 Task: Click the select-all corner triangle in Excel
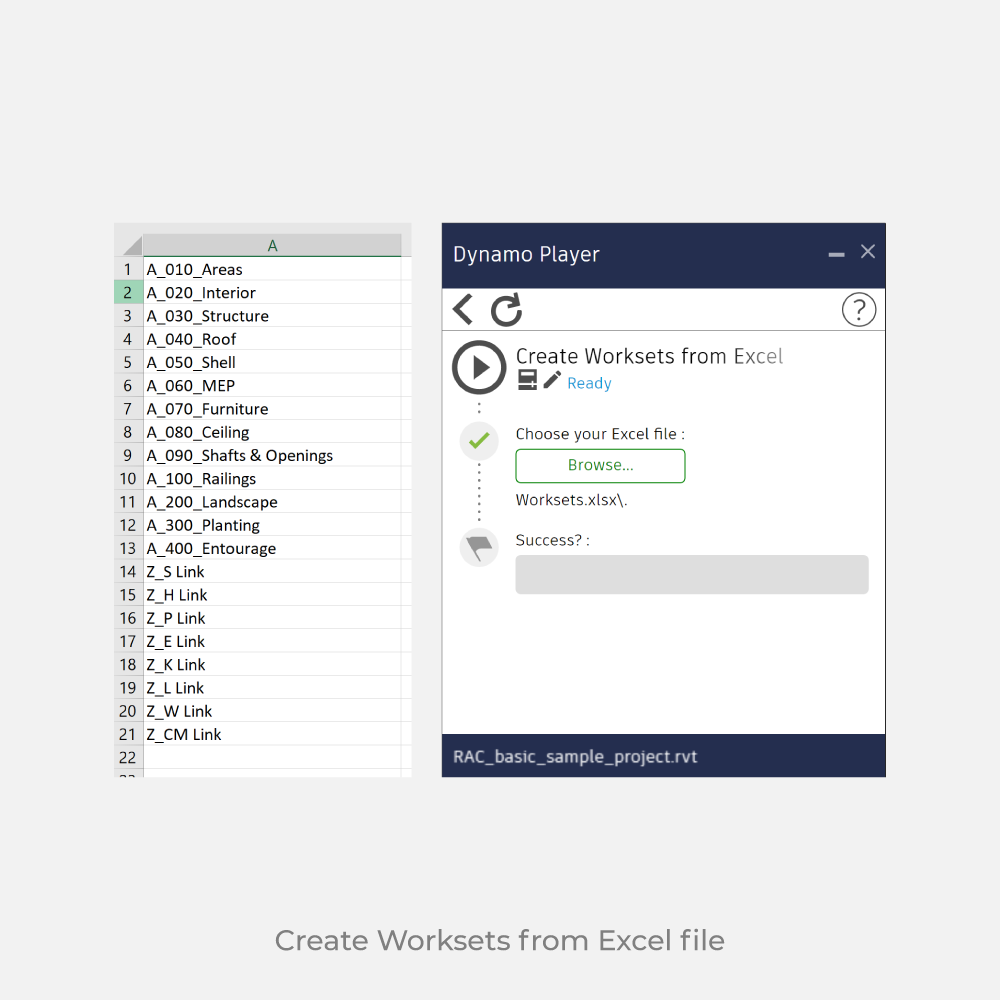click(132, 246)
